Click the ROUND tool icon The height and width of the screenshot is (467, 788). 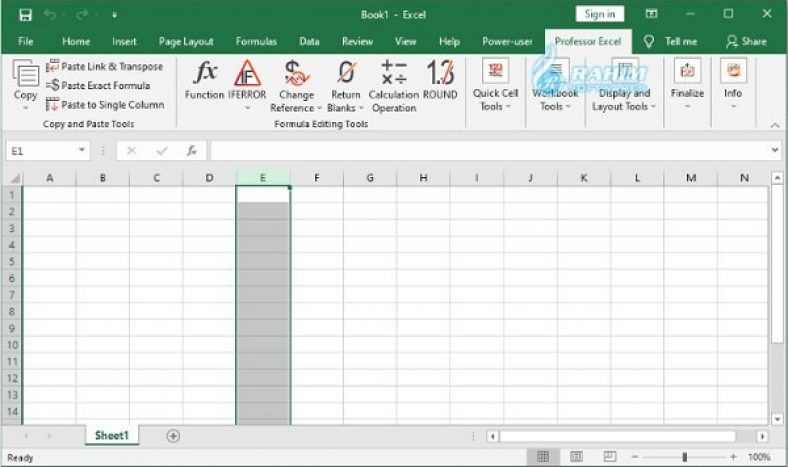click(440, 73)
